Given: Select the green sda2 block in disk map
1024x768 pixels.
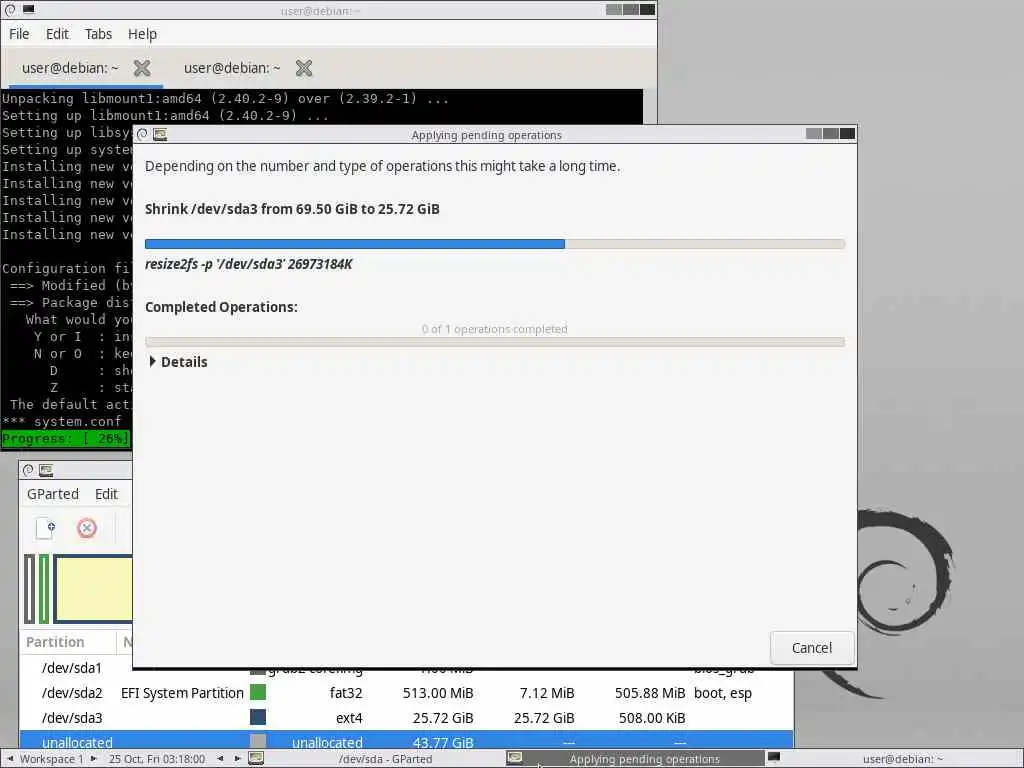Looking at the screenshot, I should 44,588.
